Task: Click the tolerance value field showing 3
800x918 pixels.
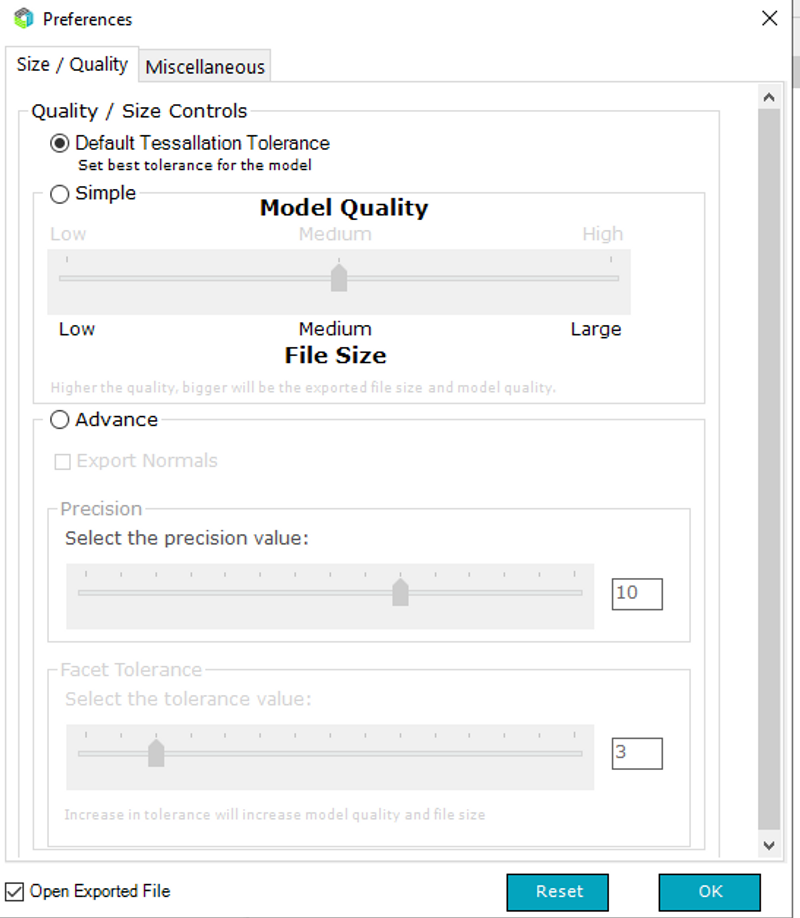Action: [x=637, y=753]
